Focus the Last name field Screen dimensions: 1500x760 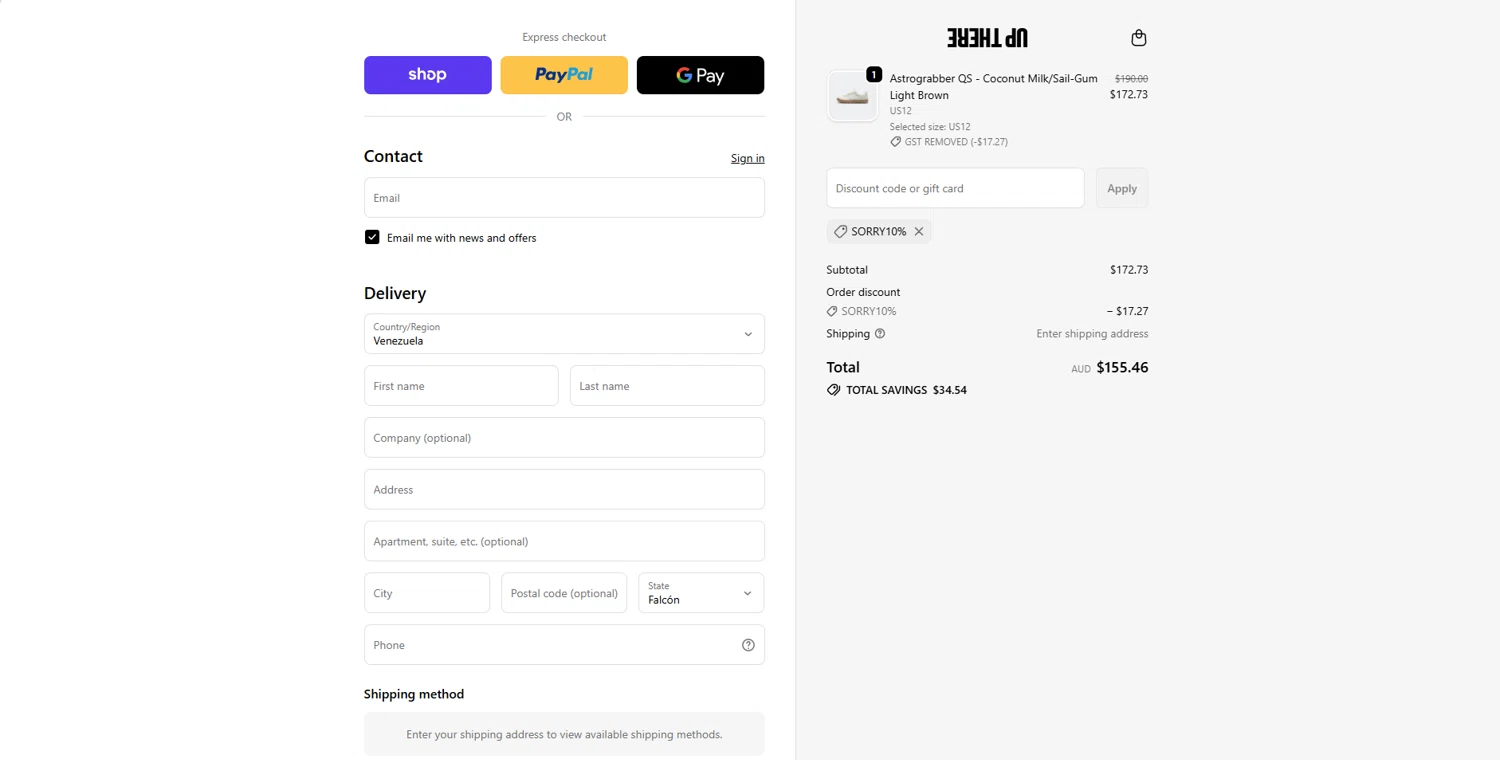pos(667,386)
